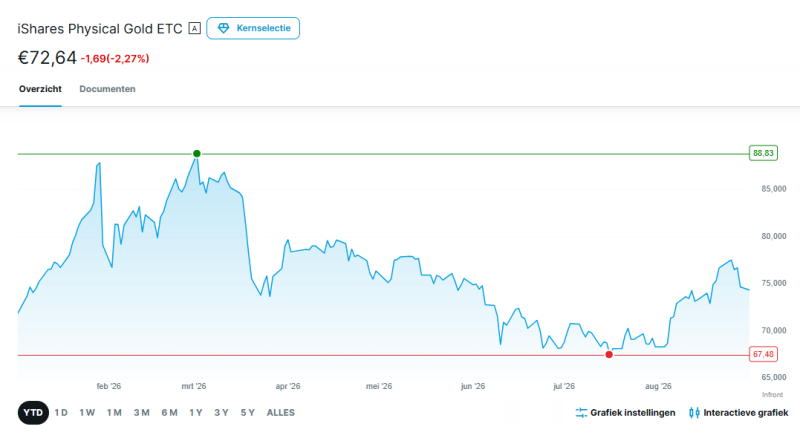Click the green high point marker
Viewport: 800px width, 438px height.
pos(197,154)
